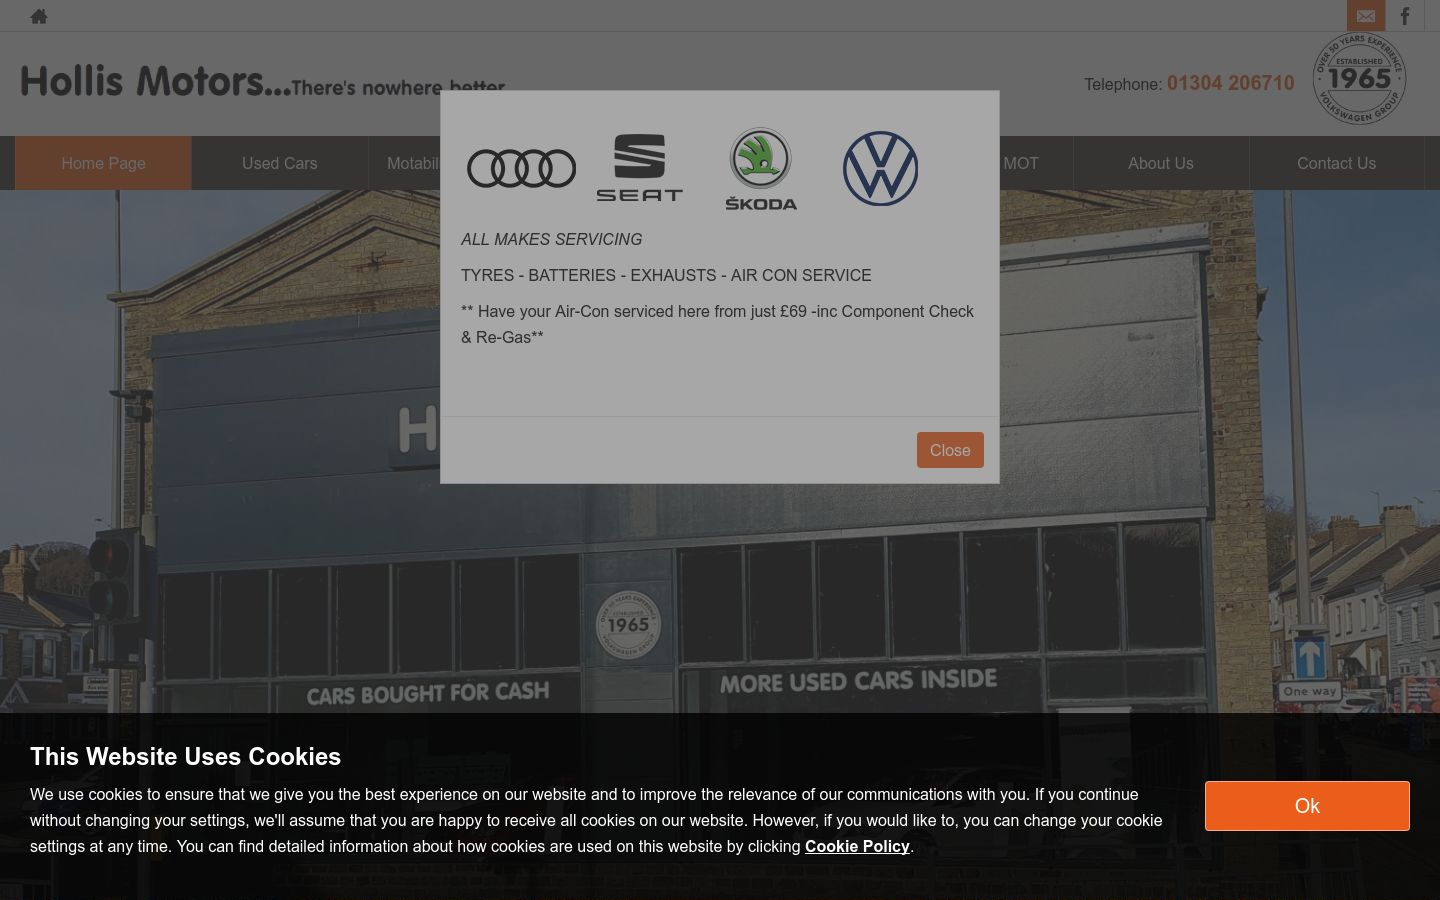Image resolution: width=1440 pixels, height=900 pixels.
Task: Select the Home Page menu item
Action: 103,163
